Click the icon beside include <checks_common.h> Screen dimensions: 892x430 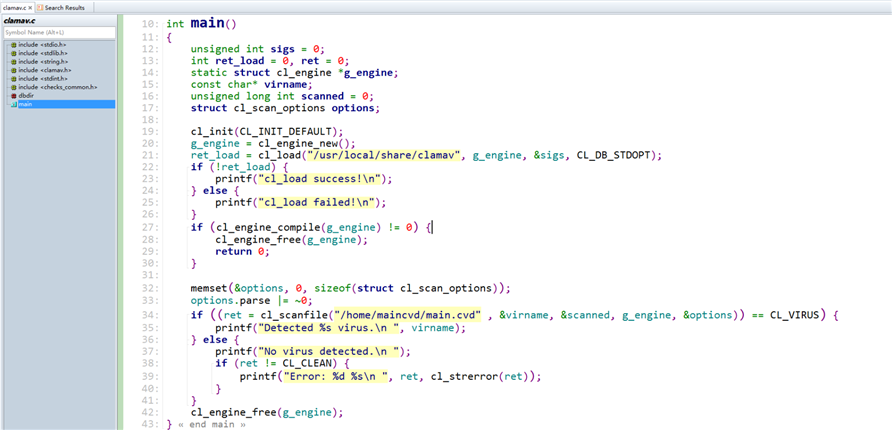[x=14, y=87]
